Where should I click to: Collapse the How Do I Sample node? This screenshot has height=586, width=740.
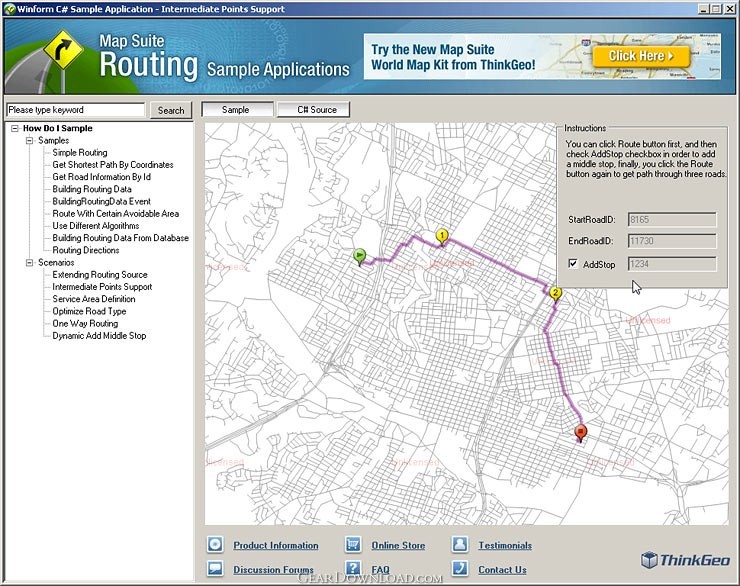point(15,128)
